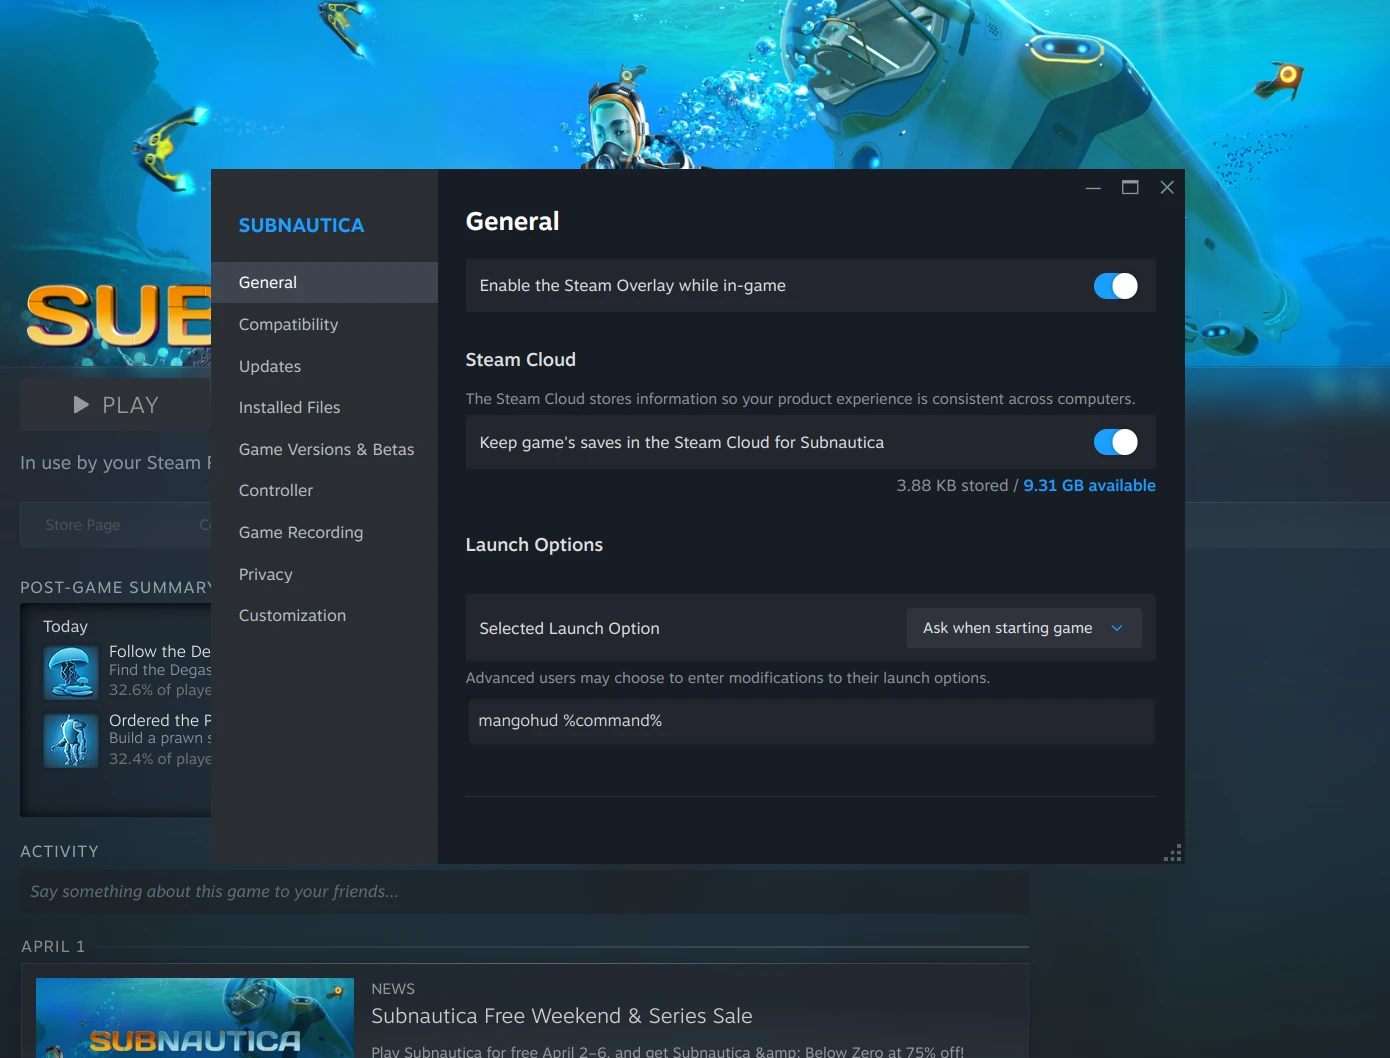The width and height of the screenshot is (1390, 1058).
Task: Select the General settings tab
Action: pyautogui.click(x=324, y=282)
